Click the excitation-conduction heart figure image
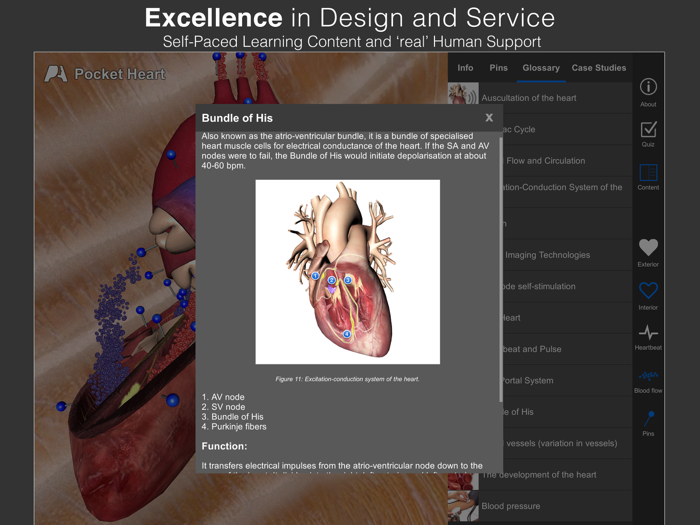700x525 pixels. 347,272
